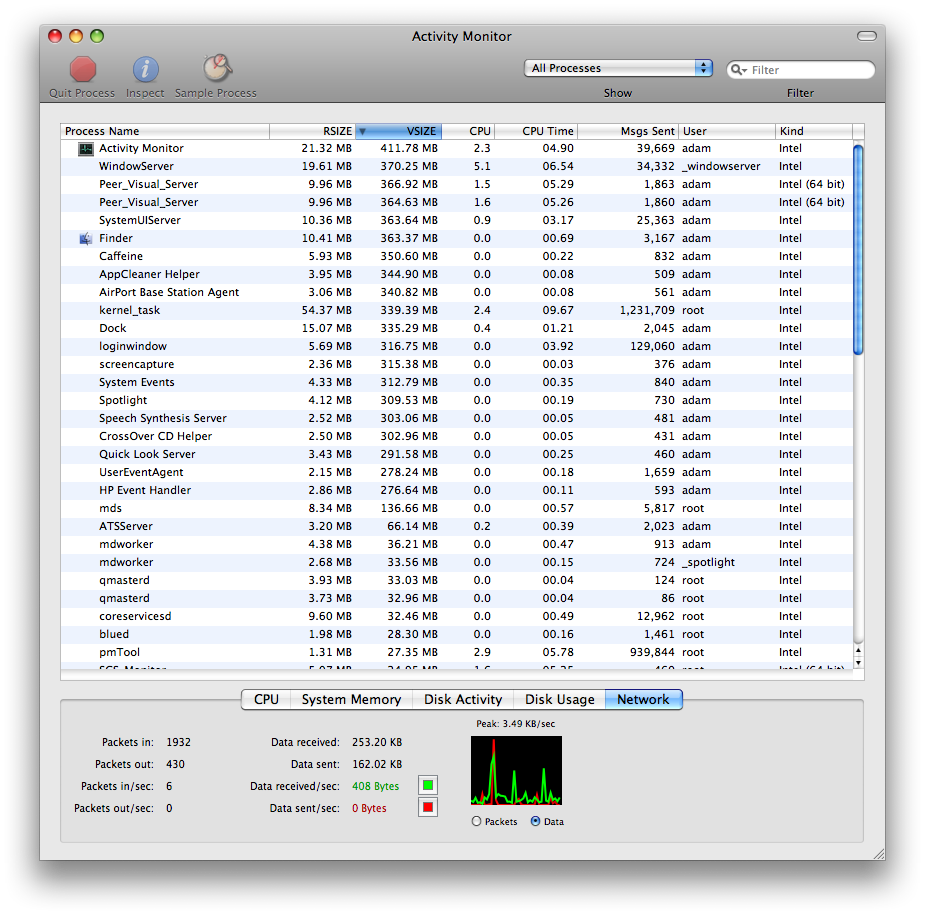This screenshot has width=925, height=915.
Task: Sort by Kind column header
Action: point(814,132)
